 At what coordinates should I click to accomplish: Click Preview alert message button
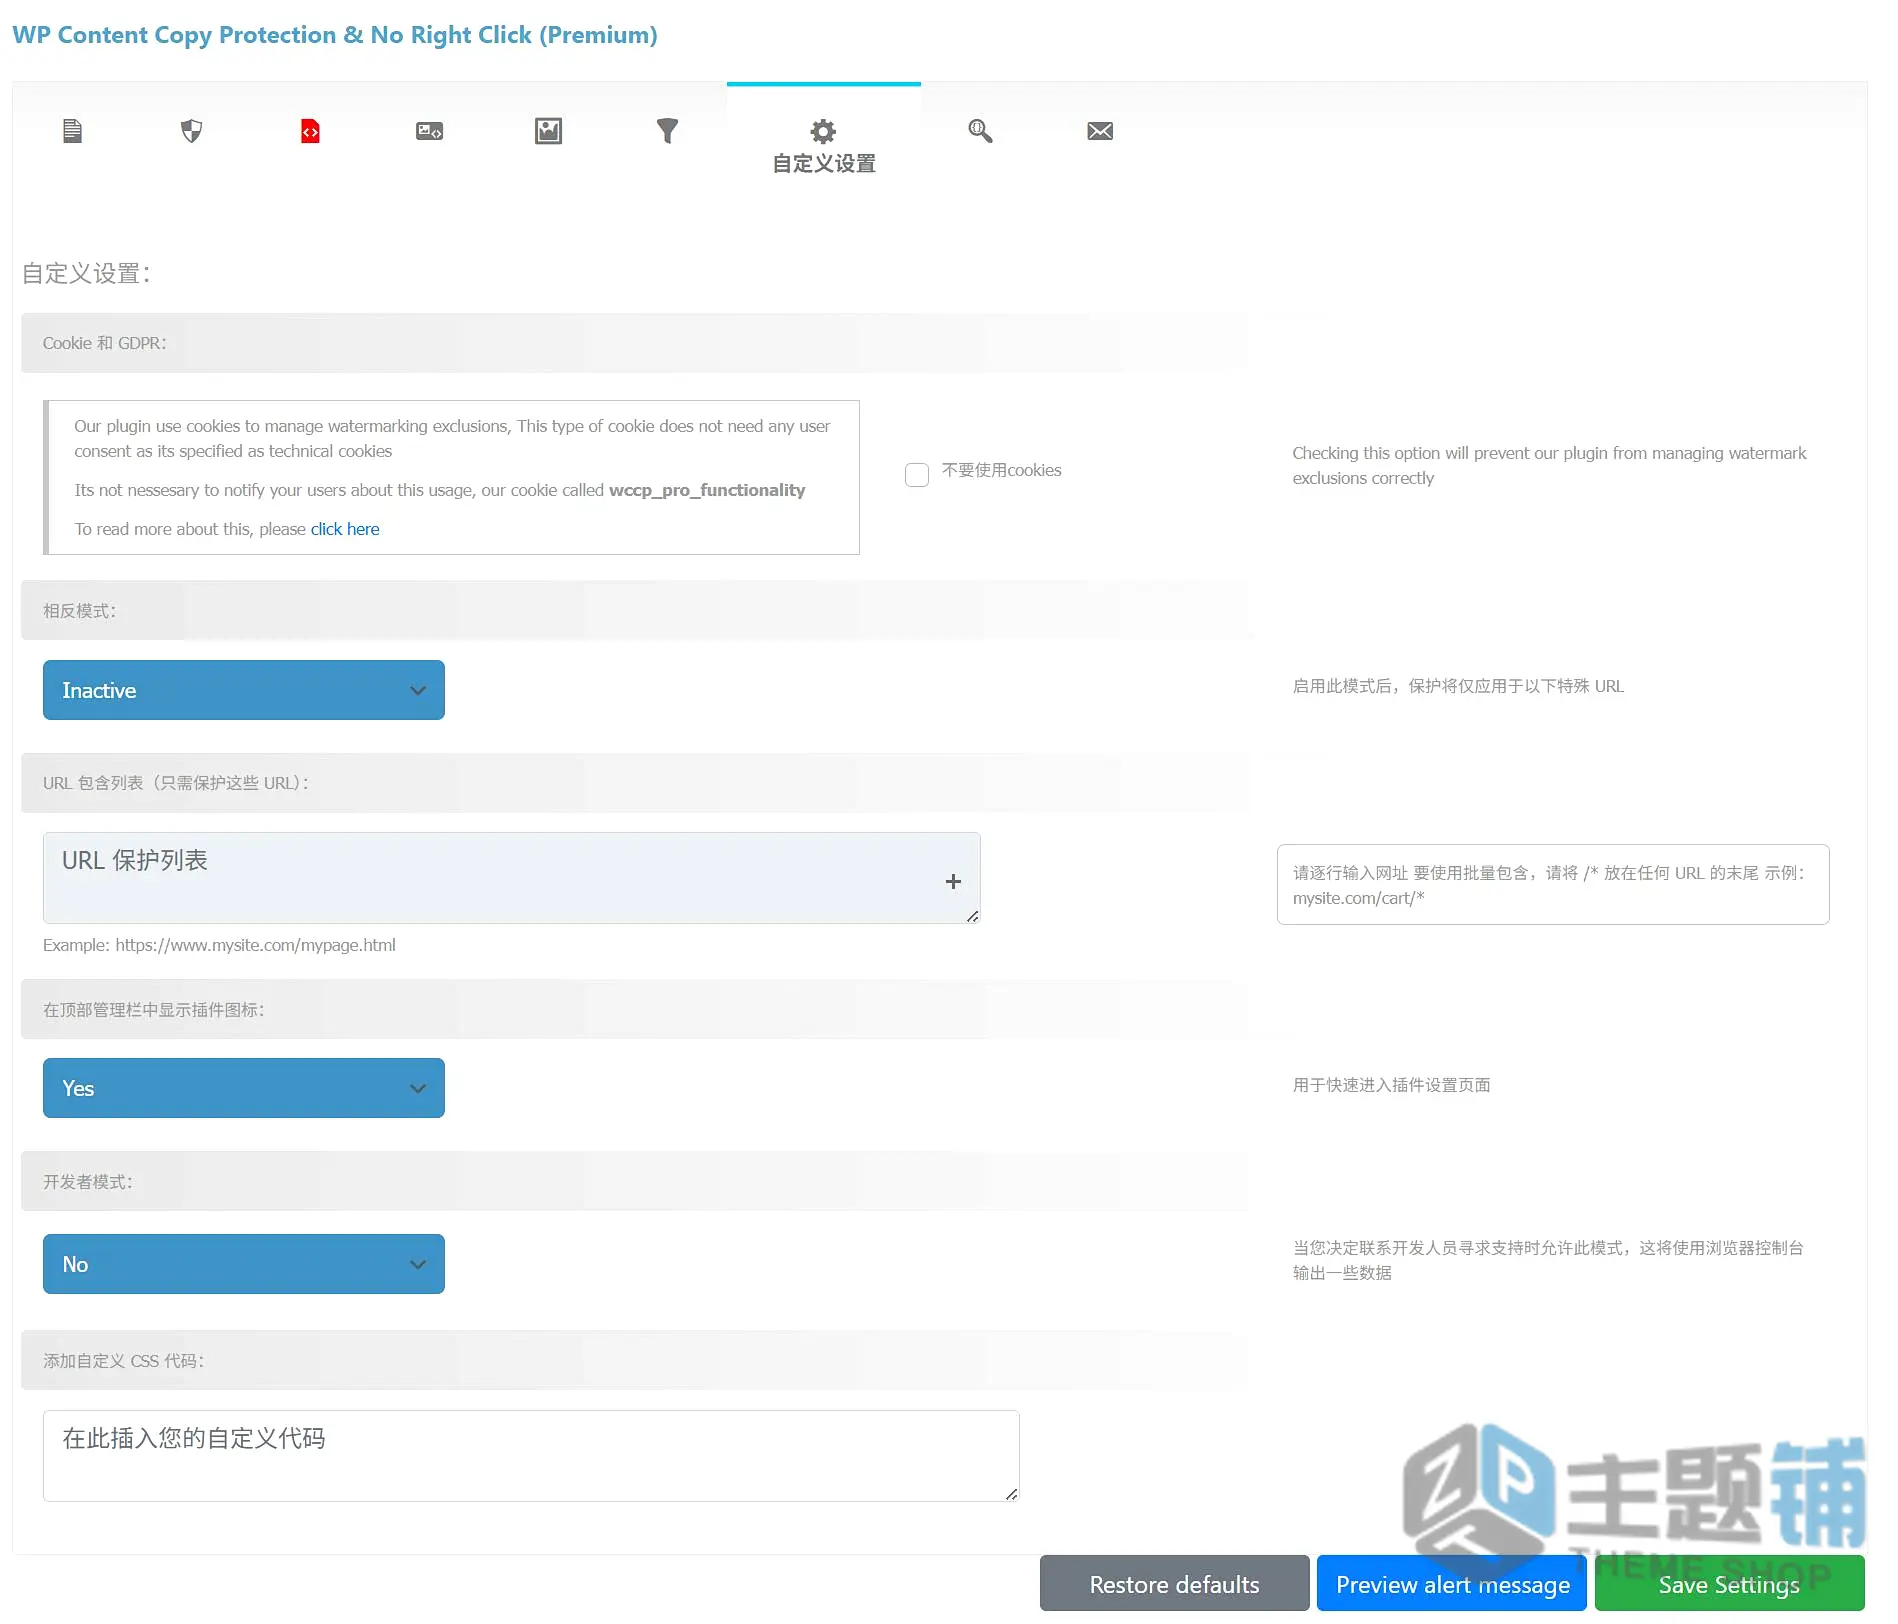(x=1452, y=1584)
